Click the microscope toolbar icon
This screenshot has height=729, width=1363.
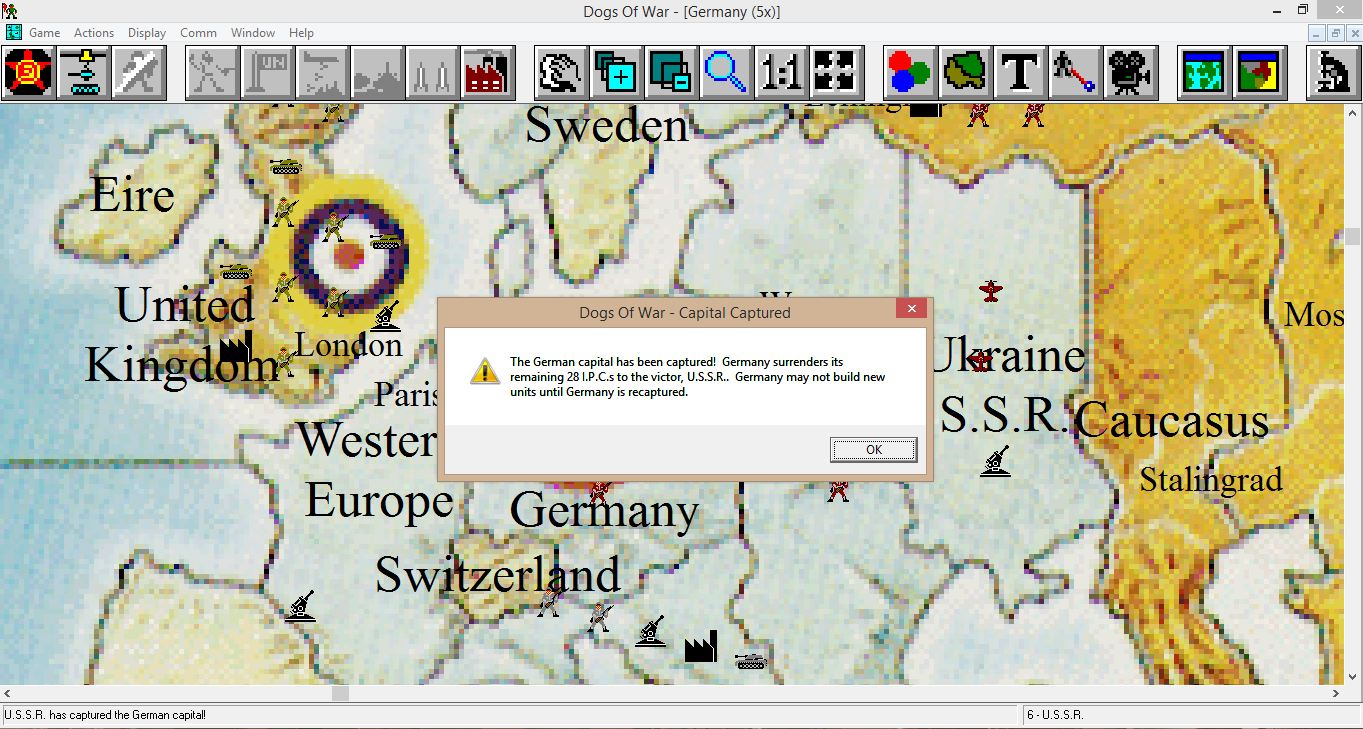(x=1333, y=73)
